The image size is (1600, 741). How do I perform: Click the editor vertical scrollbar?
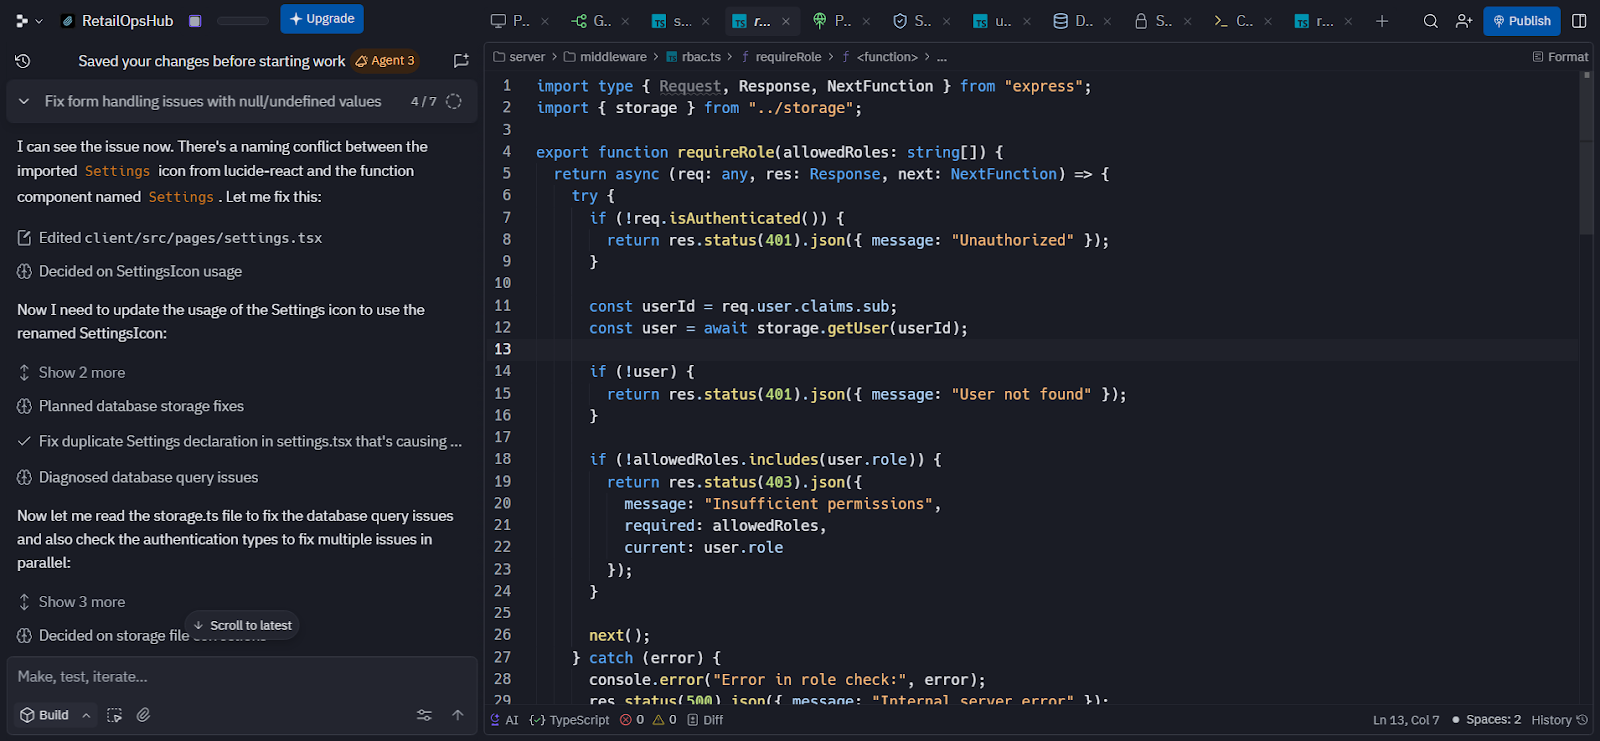pyautogui.click(x=1586, y=152)
